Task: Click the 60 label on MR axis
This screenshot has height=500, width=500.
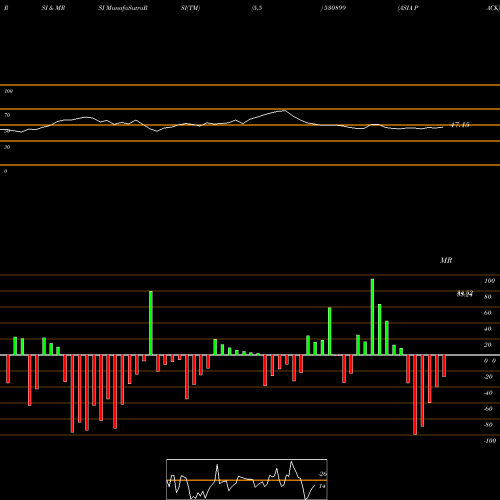Action: point(488,313)
